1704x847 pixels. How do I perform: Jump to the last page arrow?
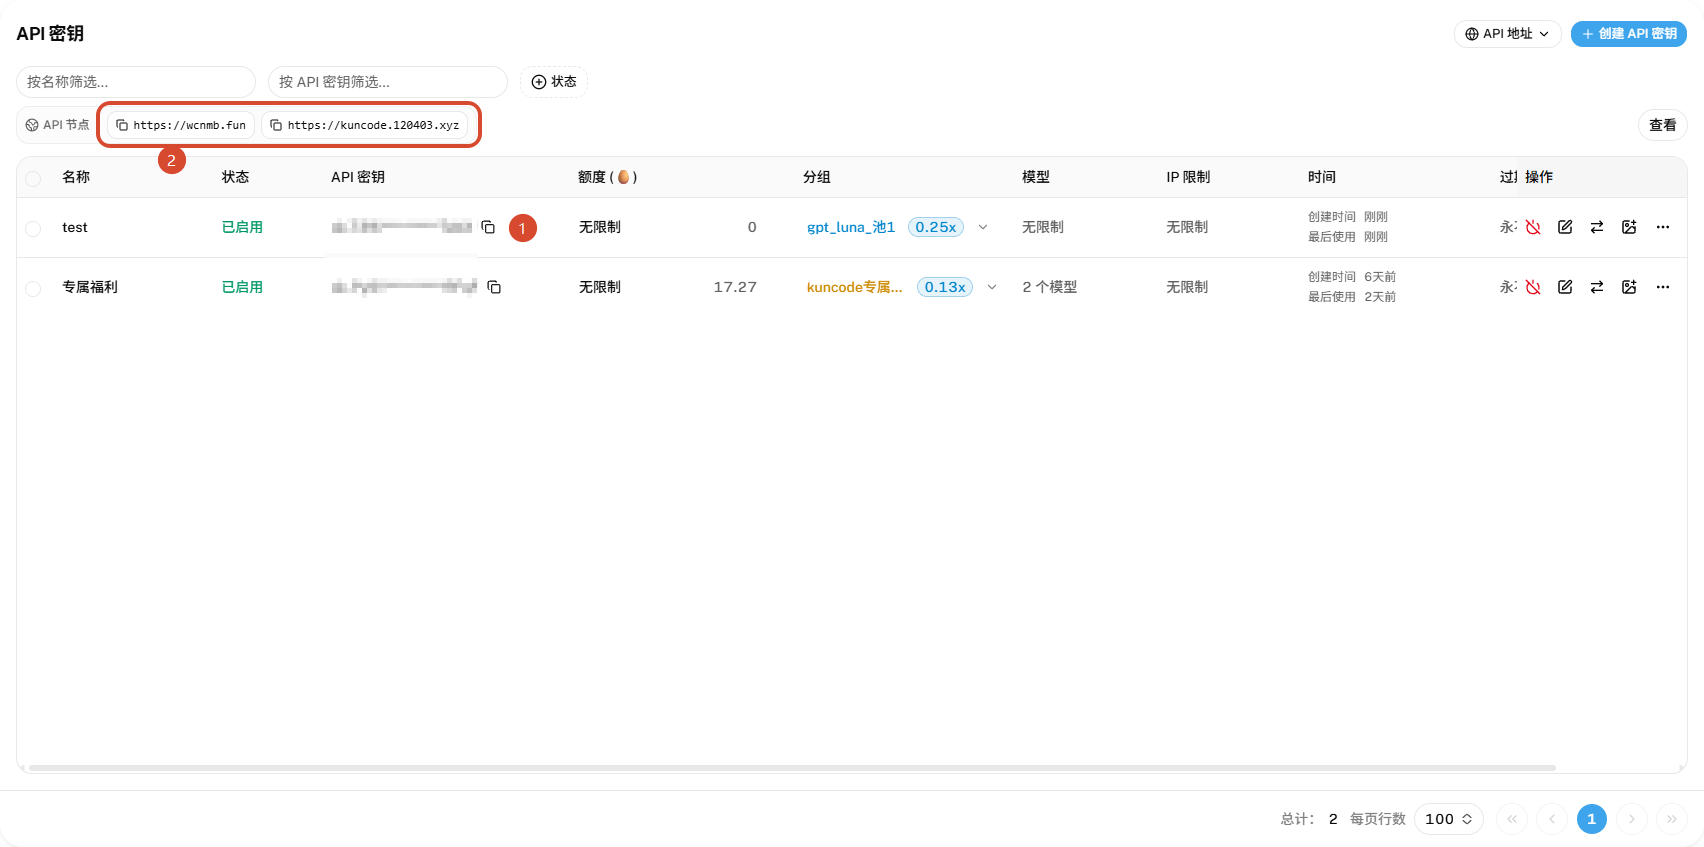click(x=1672, y=819)
